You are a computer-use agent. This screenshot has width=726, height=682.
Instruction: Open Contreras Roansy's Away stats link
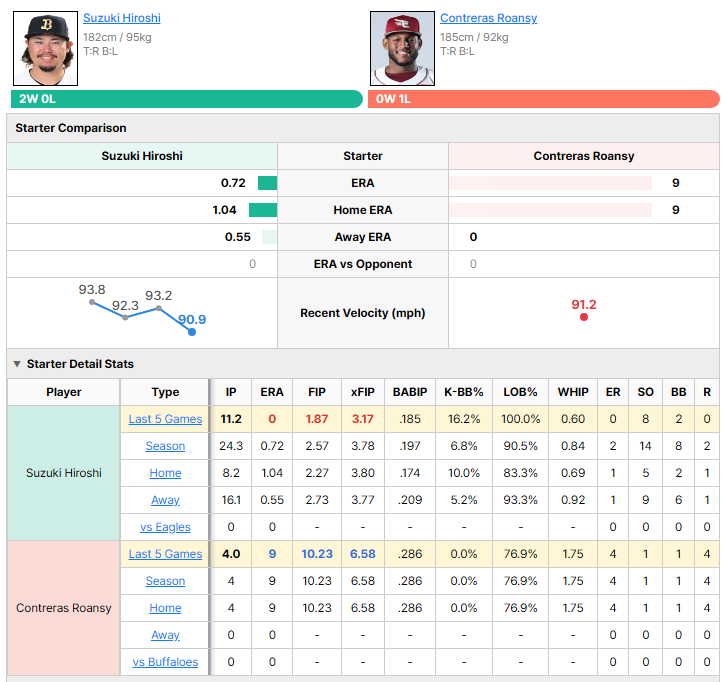[x=165, y=635]
